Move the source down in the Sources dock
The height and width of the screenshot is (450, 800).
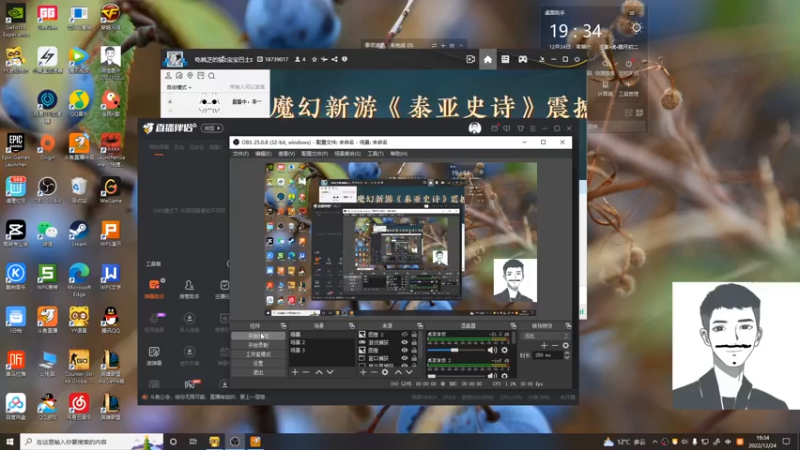[x=409, y=372]
